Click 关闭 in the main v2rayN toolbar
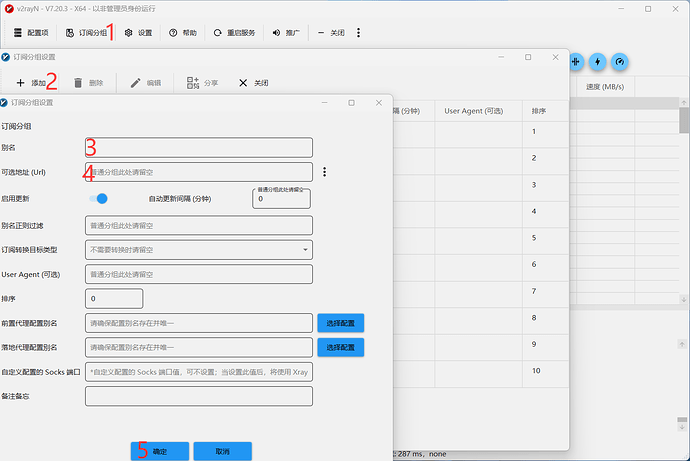The width and height of the screenshot is (690, 461). click(x=331, y=33)
